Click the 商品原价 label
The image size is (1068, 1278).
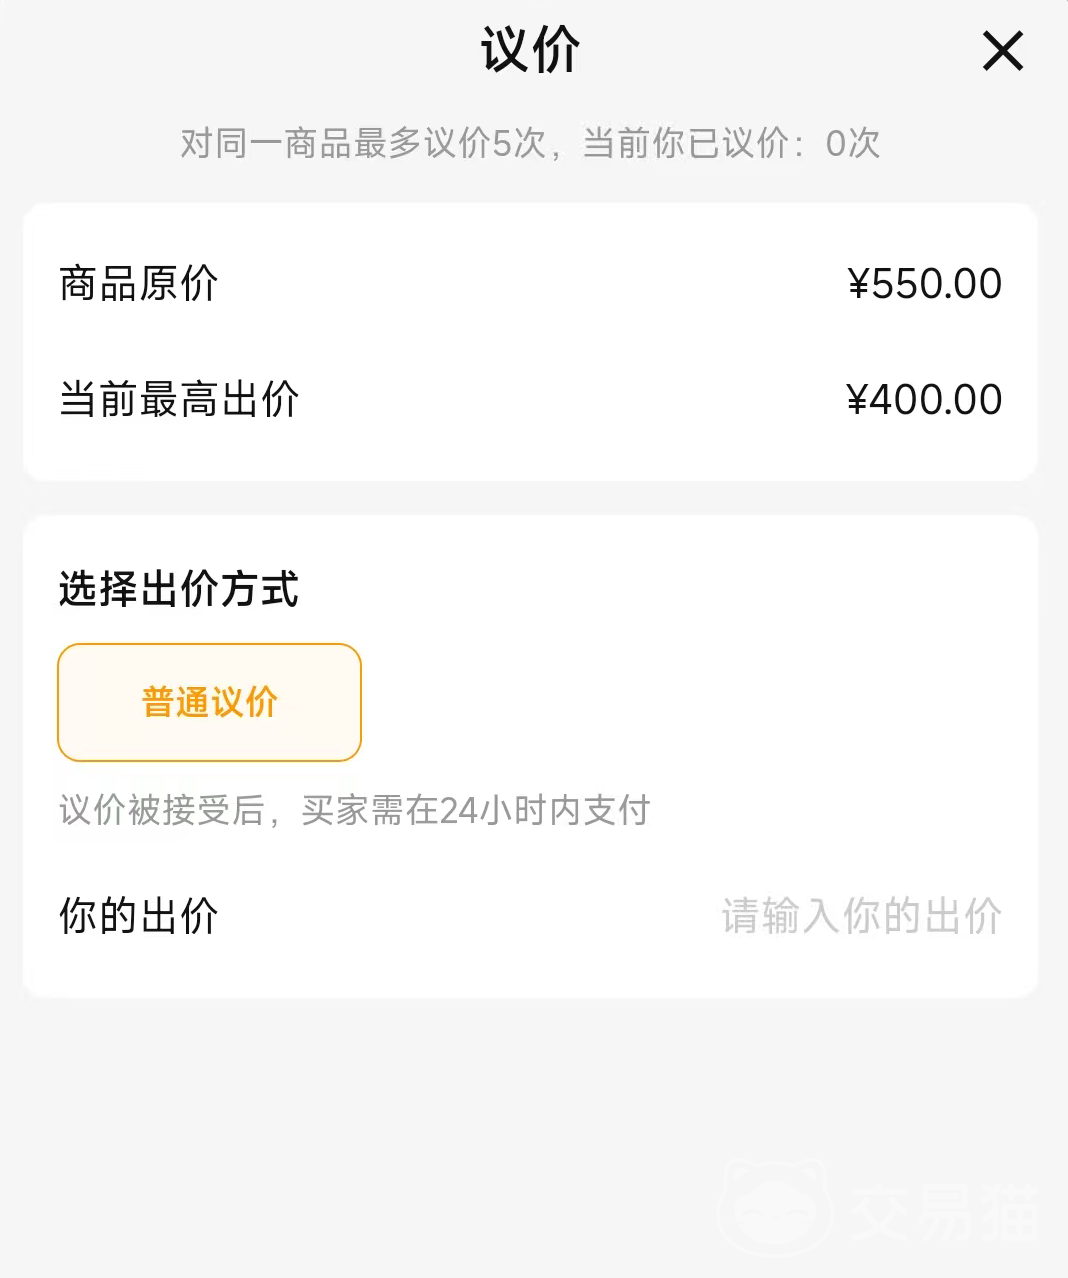[x=138, y=284]
